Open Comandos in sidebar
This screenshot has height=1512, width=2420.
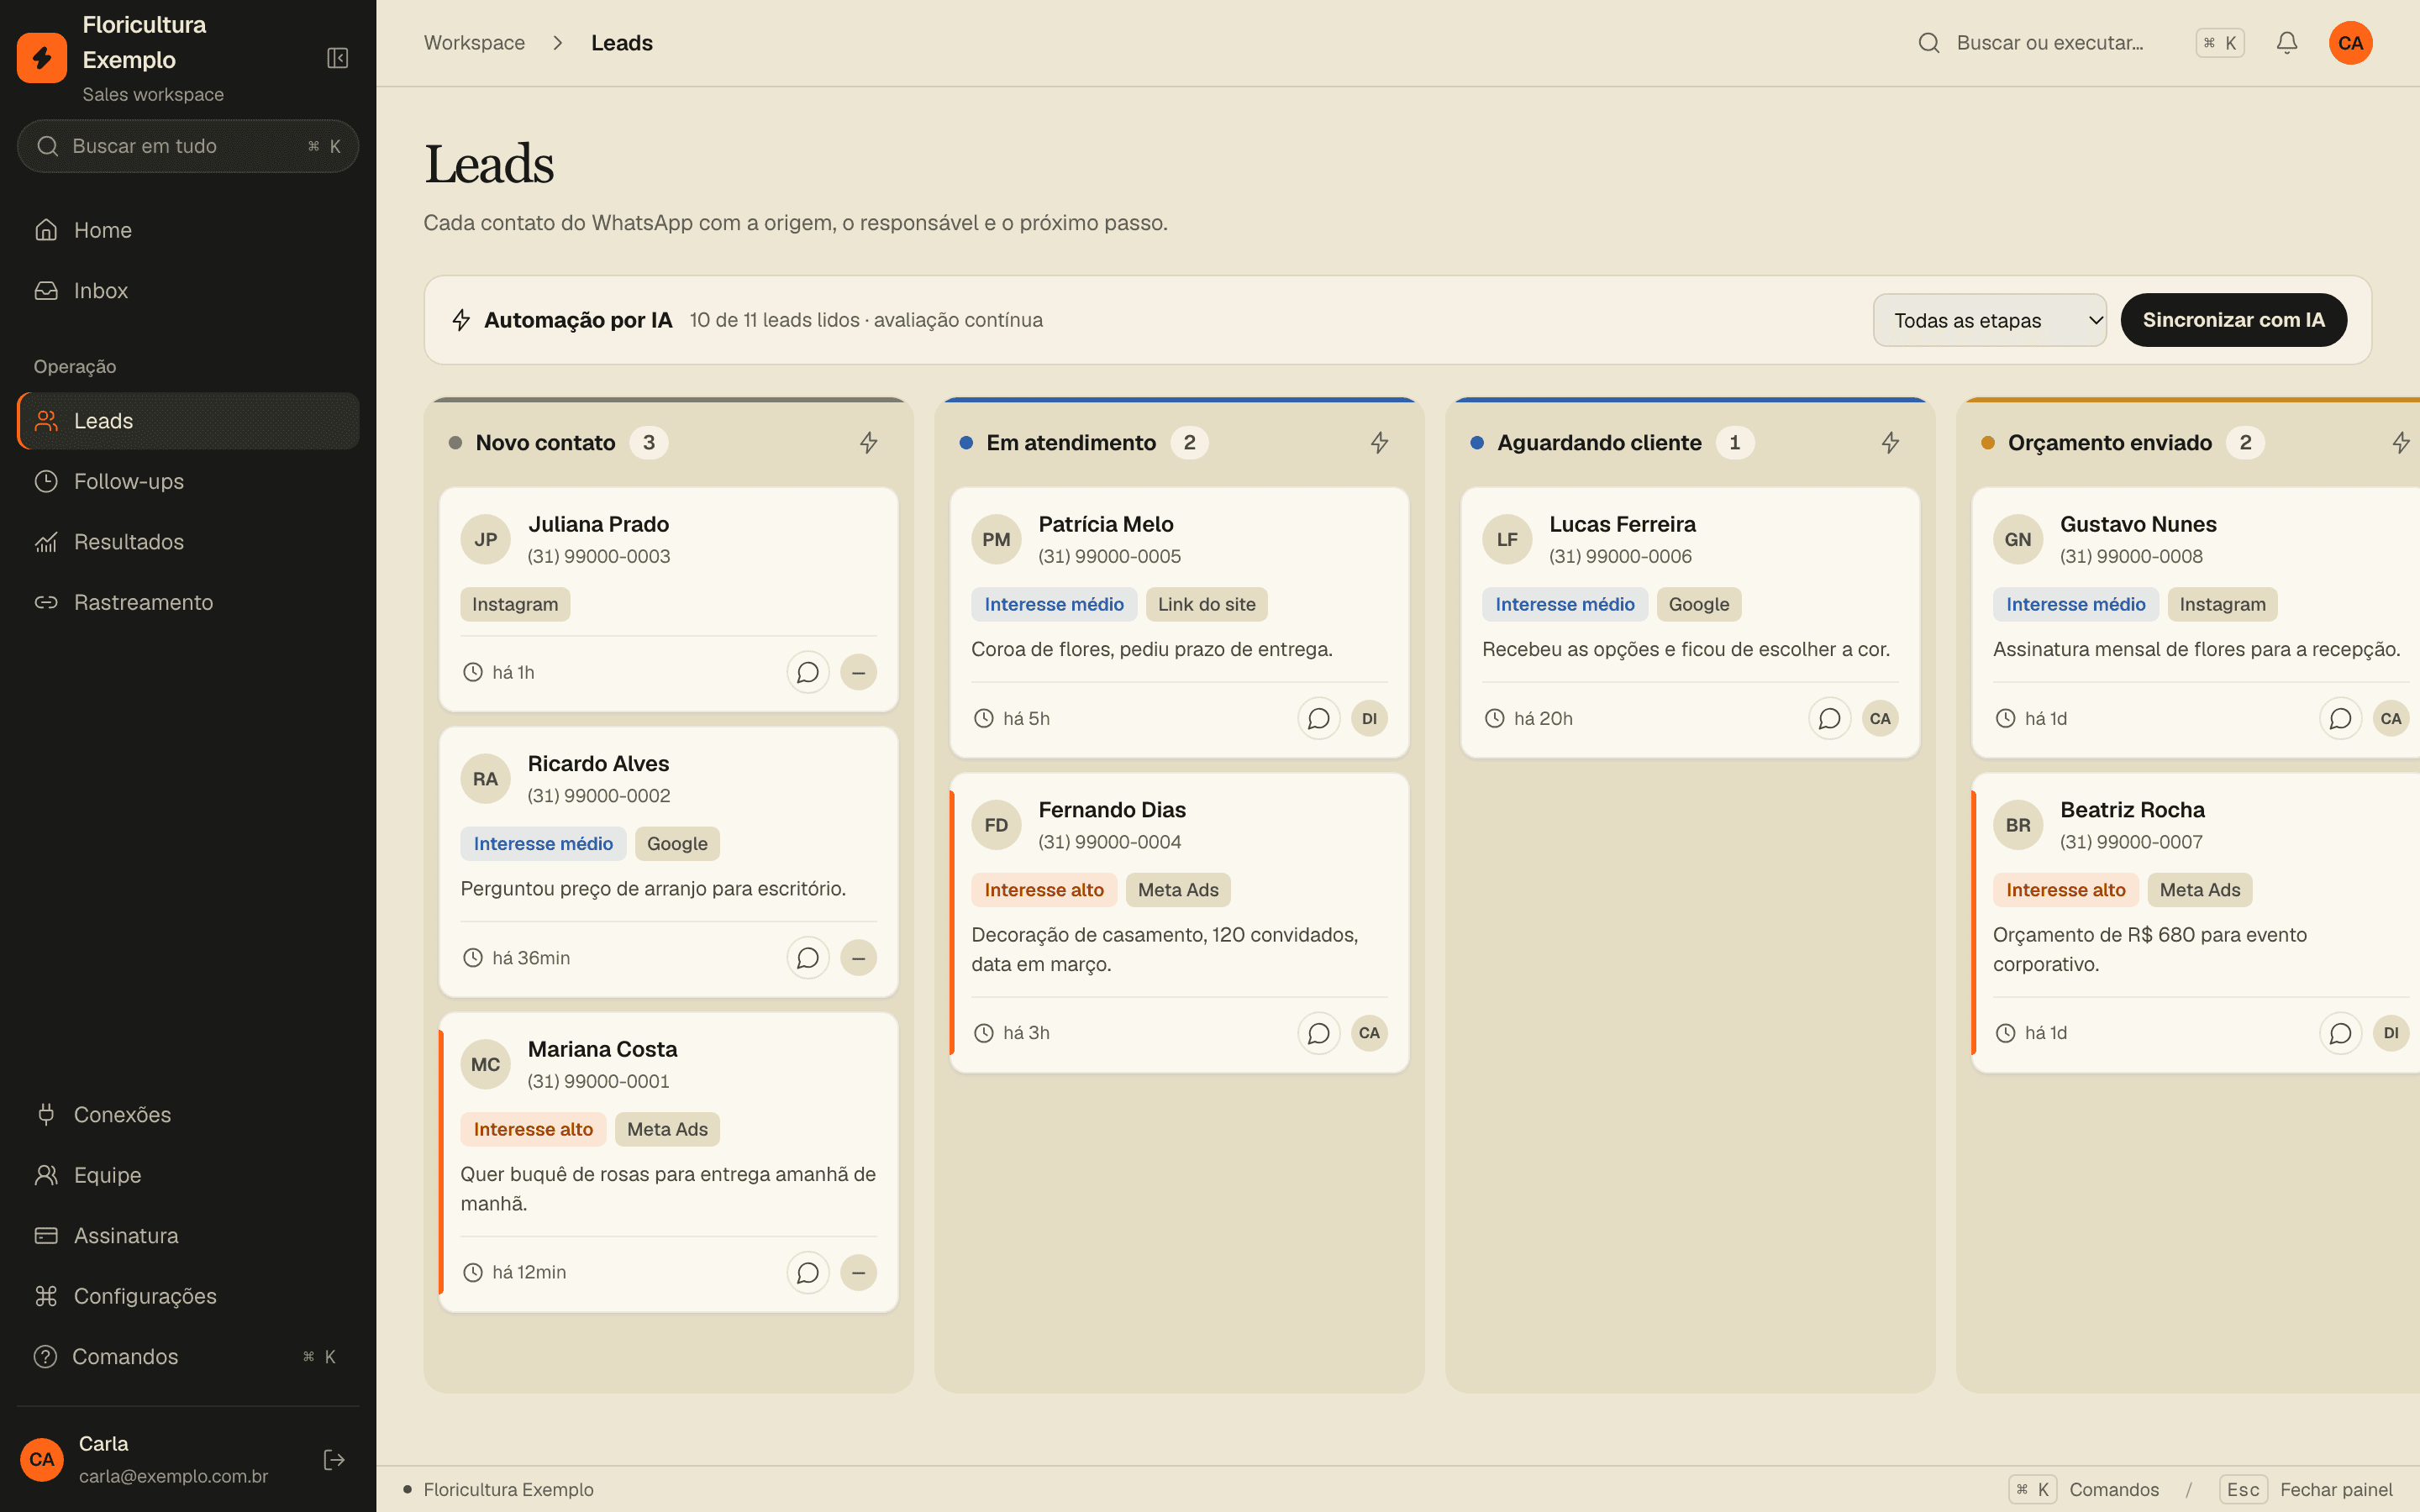click(x=188, y=1357)
